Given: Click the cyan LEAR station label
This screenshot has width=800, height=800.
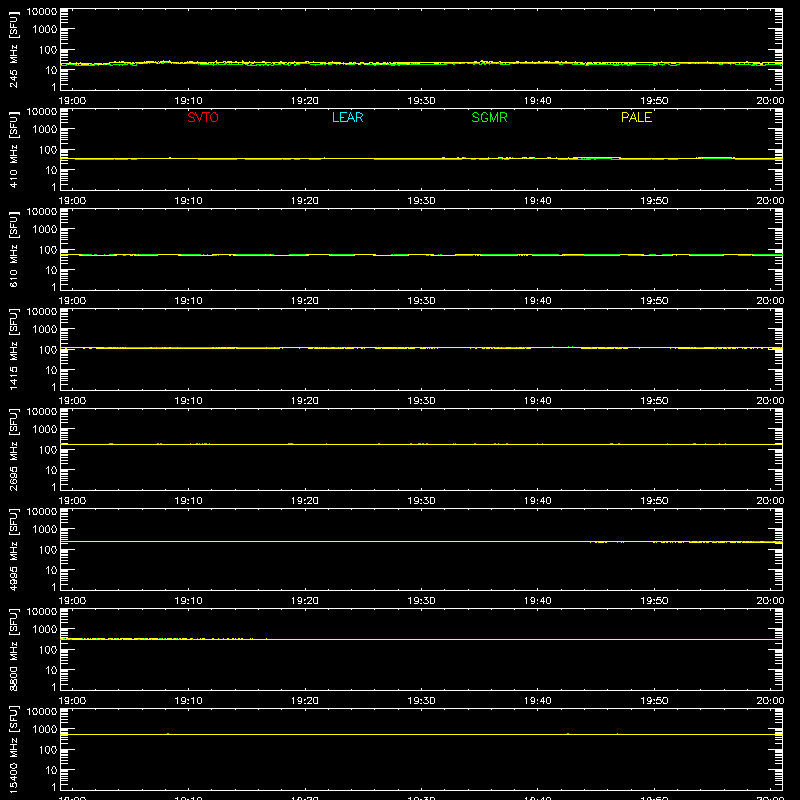Looking at the screenshot, I should tap(347, 117).
